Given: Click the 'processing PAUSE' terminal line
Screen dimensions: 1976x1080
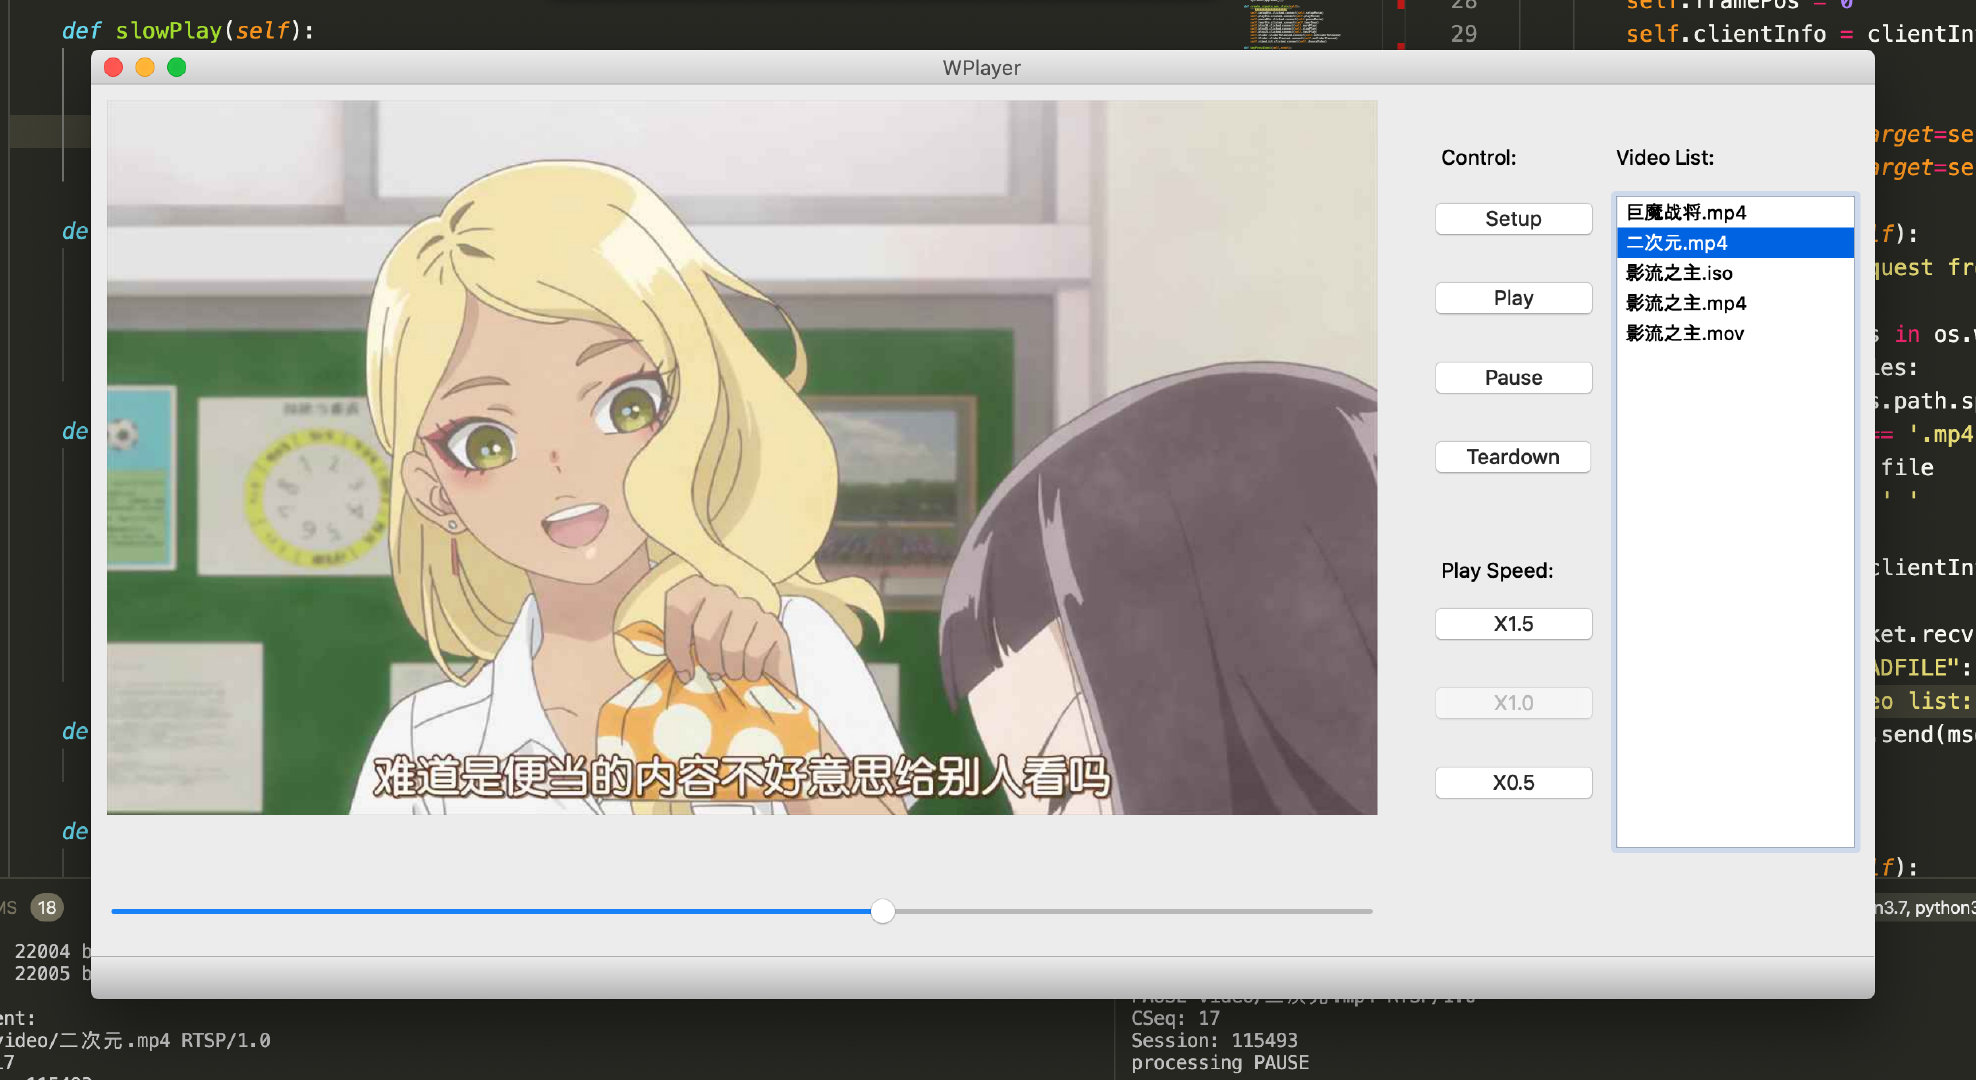Looking at the screenshot, I should (x=1220, y=1062).
